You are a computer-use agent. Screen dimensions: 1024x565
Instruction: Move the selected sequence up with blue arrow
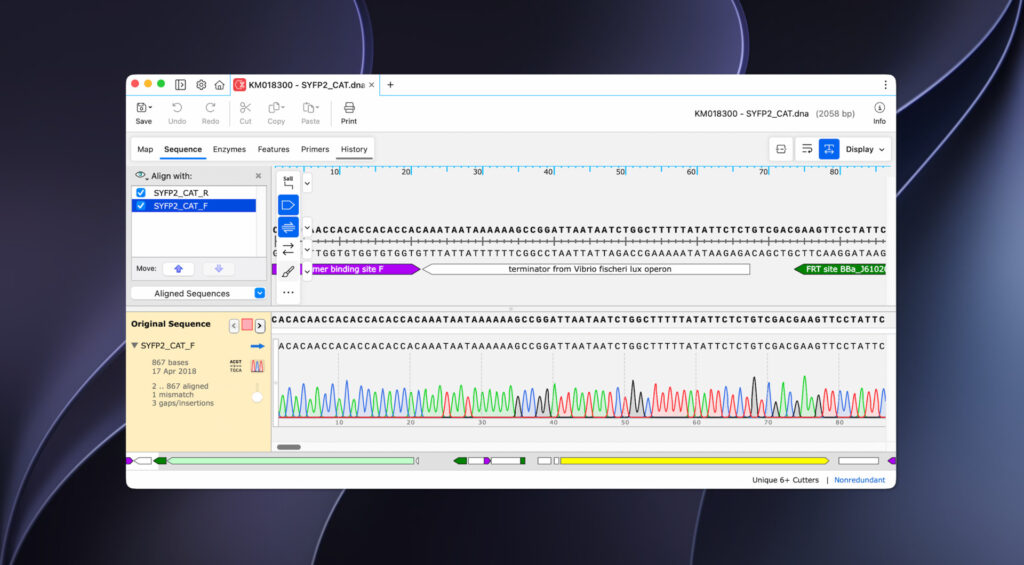click(x=178, y=268)
